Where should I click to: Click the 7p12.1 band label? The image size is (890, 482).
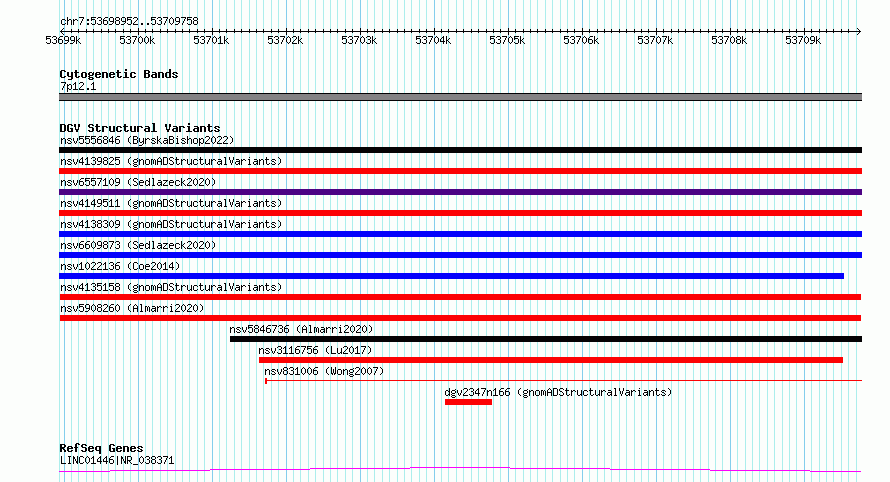(78, 86)
